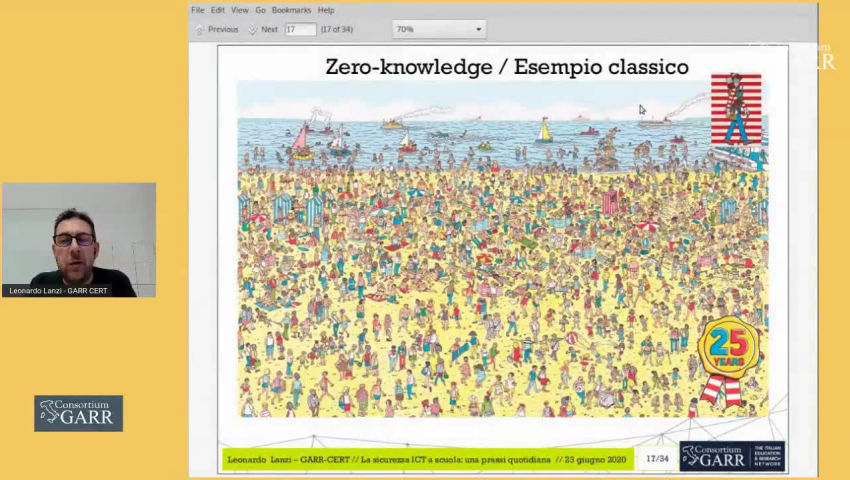The width and height of the screenshot is (850, 480).
Task: Open the Bookmarks menu
Action: pyautogui.click(x=292, y=10)
